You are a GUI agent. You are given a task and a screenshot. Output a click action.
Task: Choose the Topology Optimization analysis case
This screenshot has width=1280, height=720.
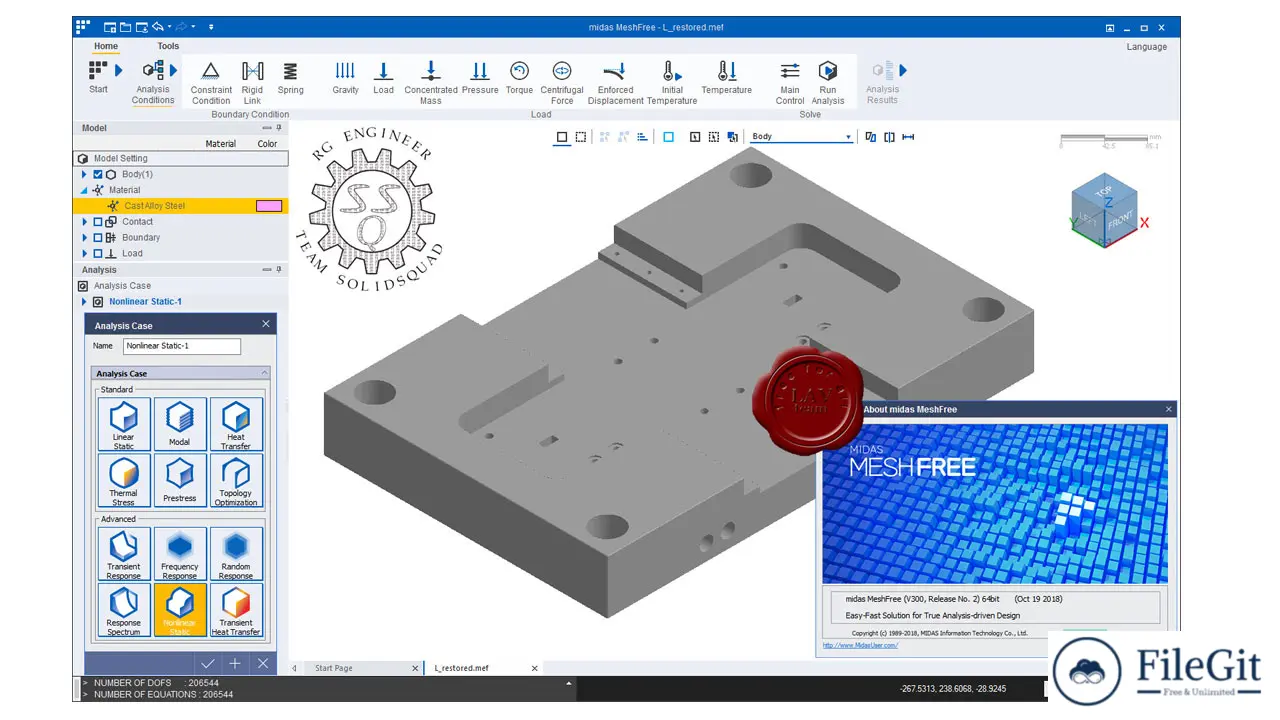tap(236, 481)
